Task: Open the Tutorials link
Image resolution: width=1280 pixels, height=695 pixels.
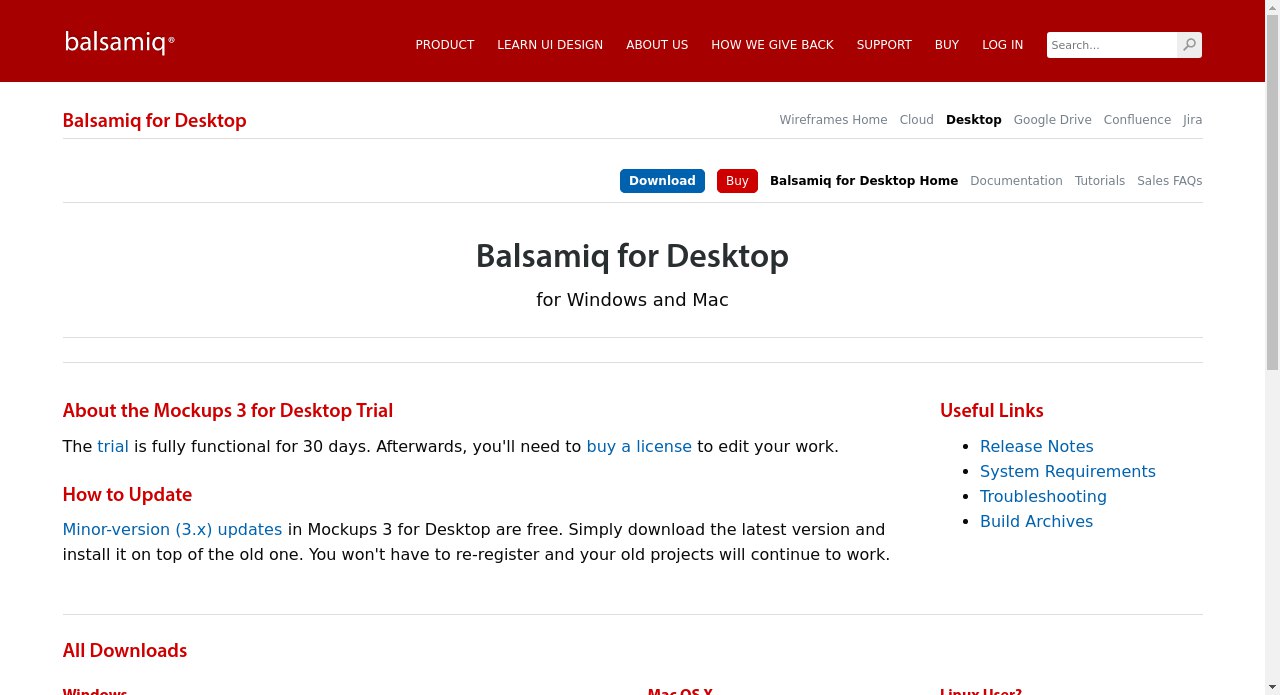Action: pos(1099,181)
